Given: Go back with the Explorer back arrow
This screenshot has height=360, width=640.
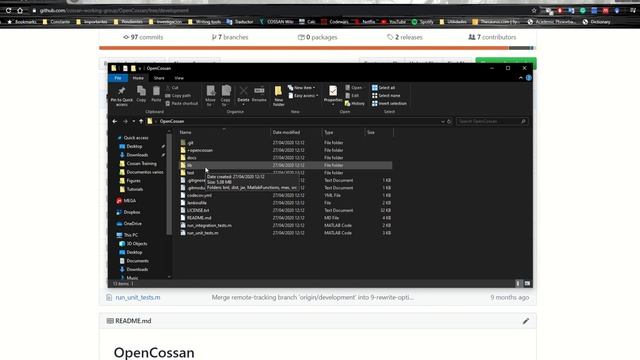Looking at the screenshot, I should [115, 121].
